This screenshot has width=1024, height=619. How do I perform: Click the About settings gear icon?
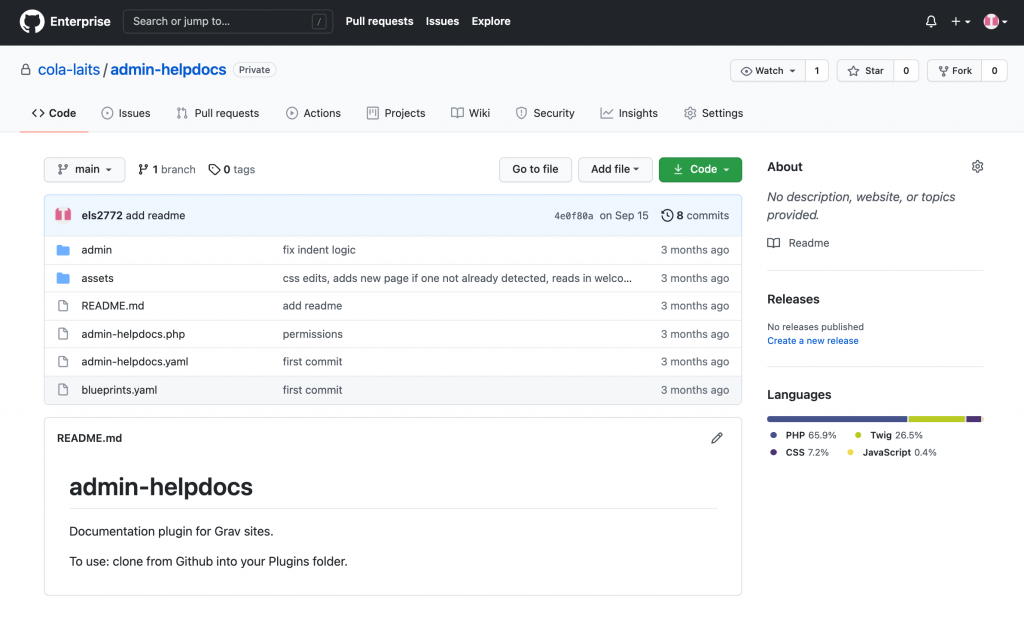(977, 167)
